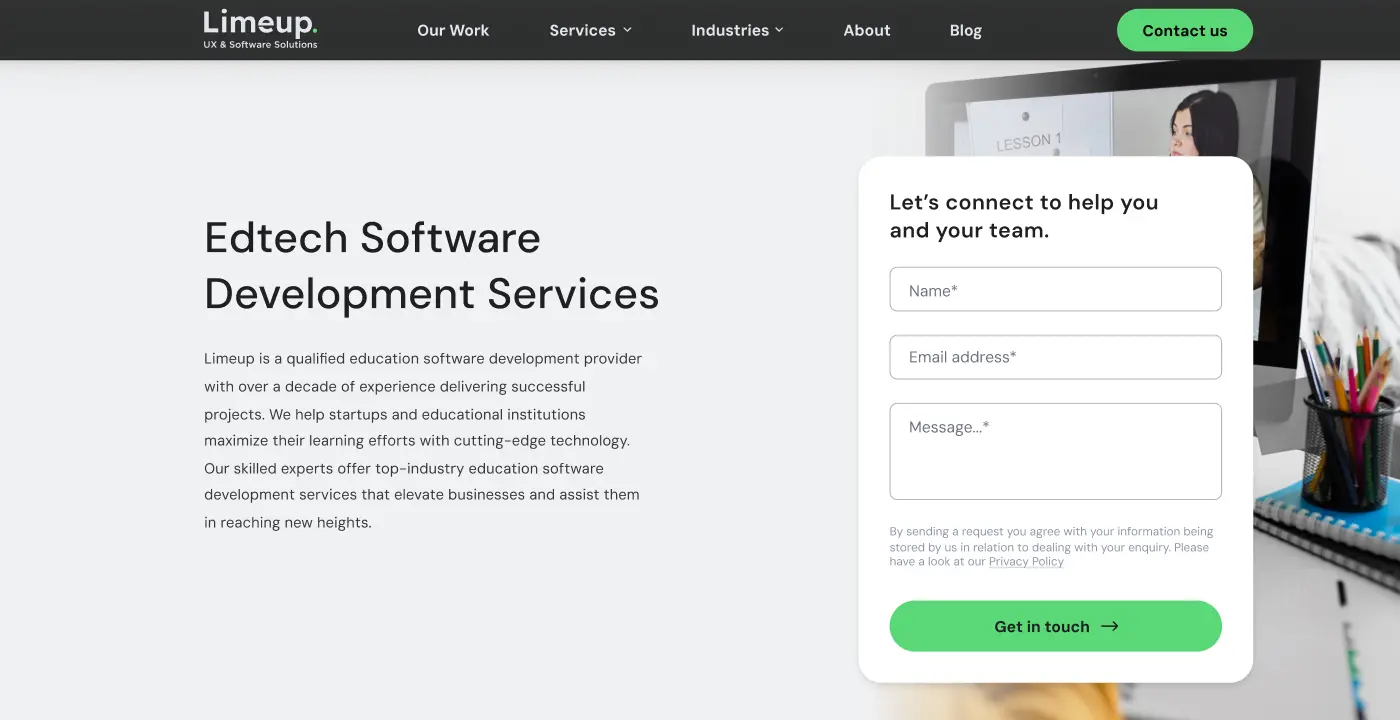
Task: Click the Let's connect form heading
Action: pos(1024,216)
